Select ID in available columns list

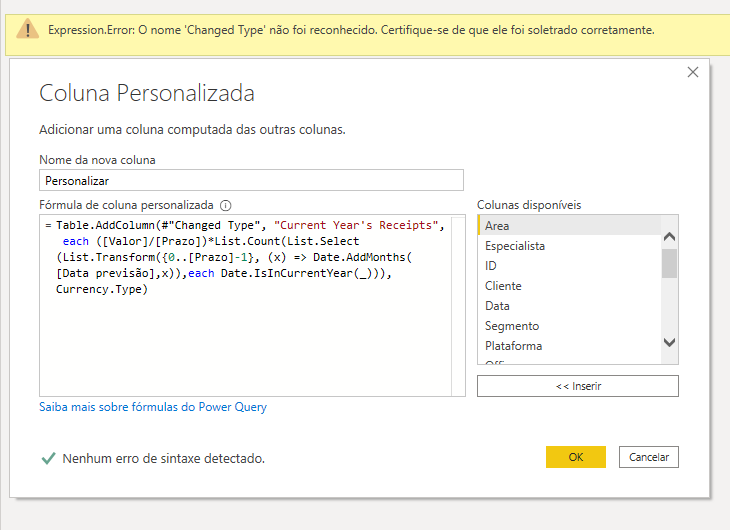(569, 266)
